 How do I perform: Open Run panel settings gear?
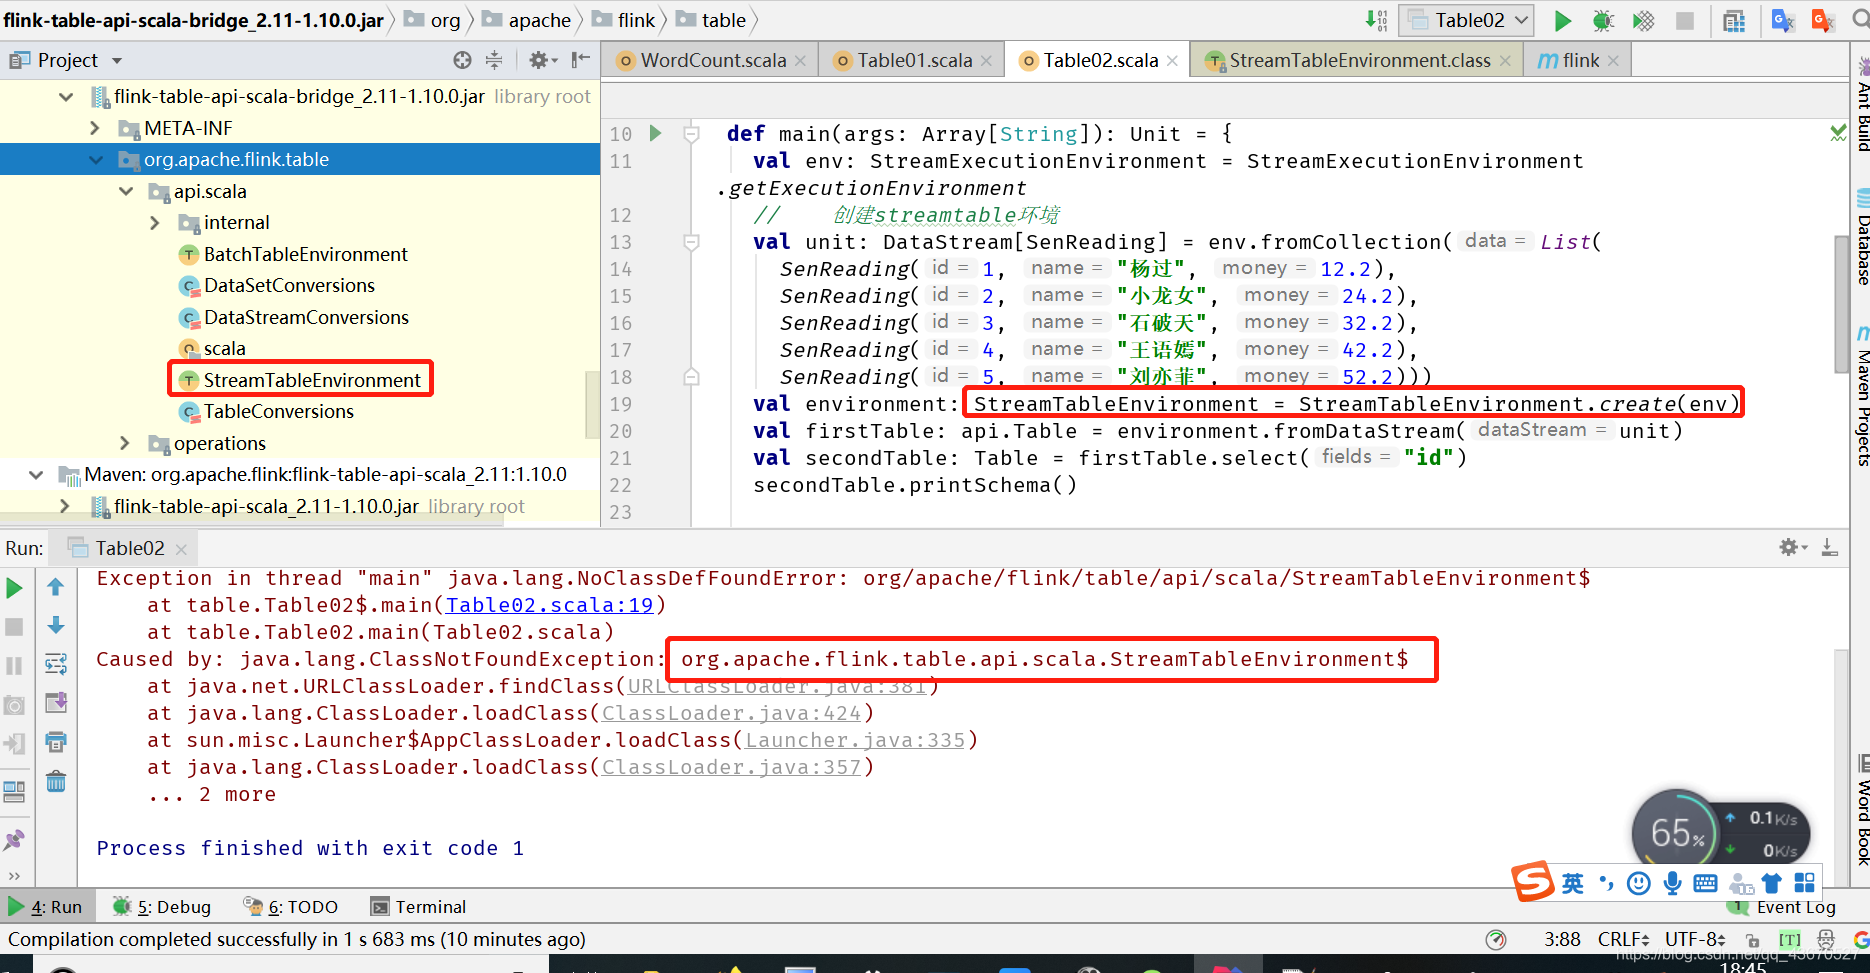(1792, 547)
